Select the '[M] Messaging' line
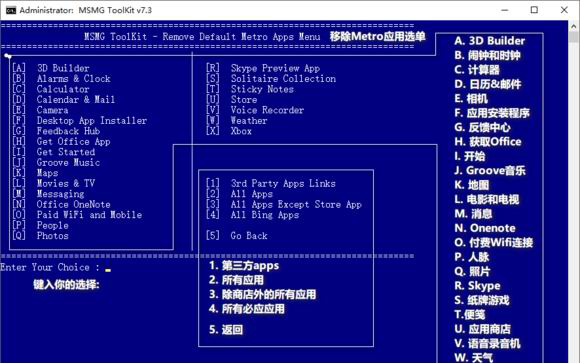Image resolution: width=580 pixels, height=363 pixels. coord(48,194)
